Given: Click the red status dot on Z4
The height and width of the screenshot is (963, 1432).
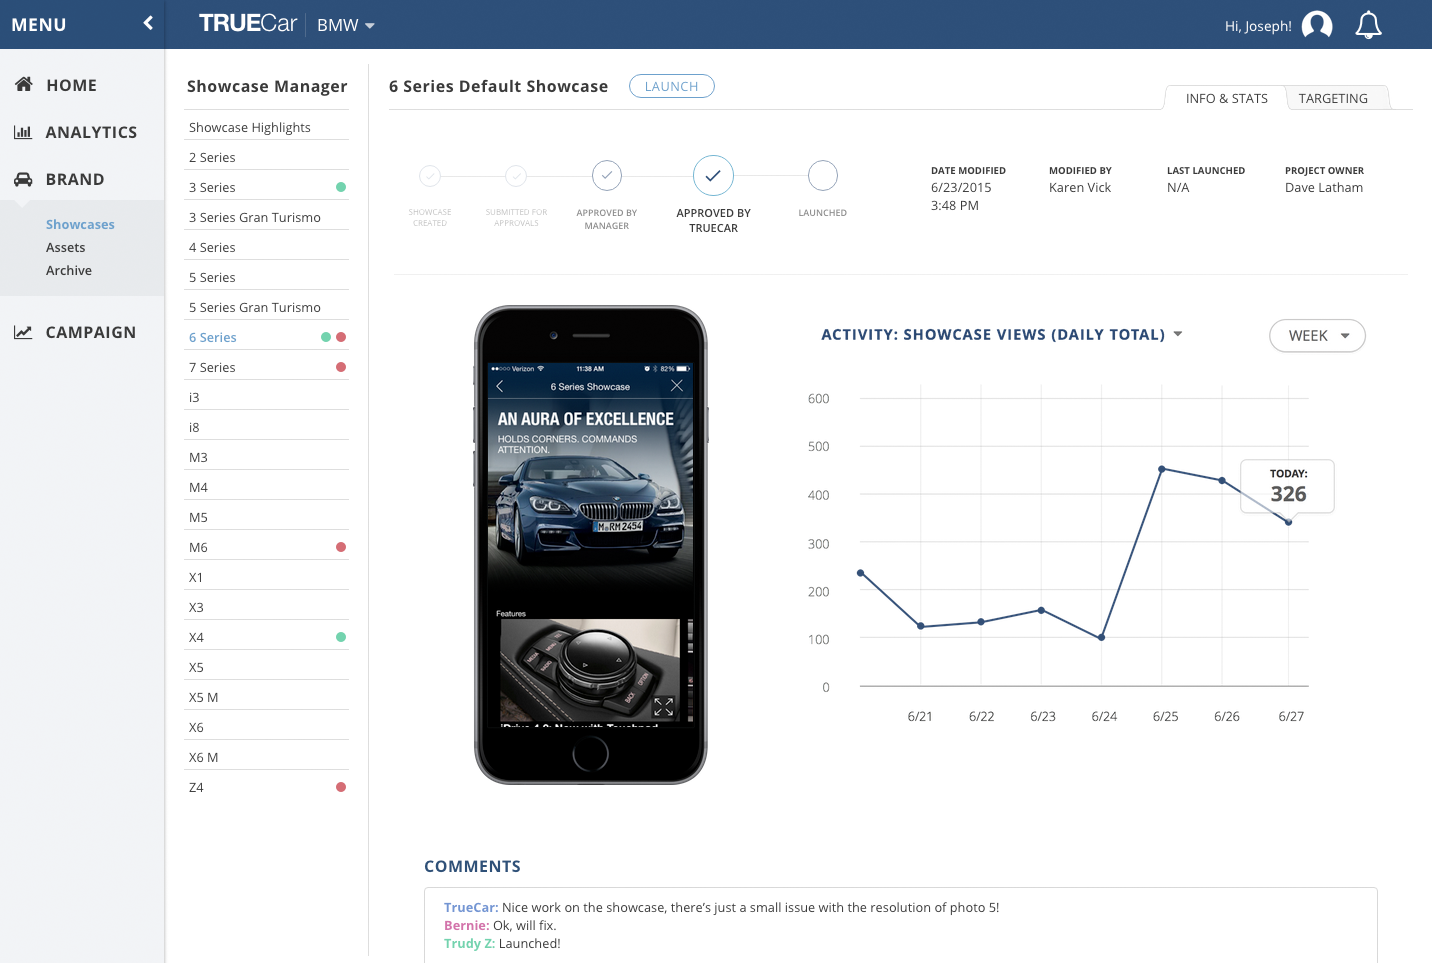Looking at the screenshot, I should click(341, 787).
